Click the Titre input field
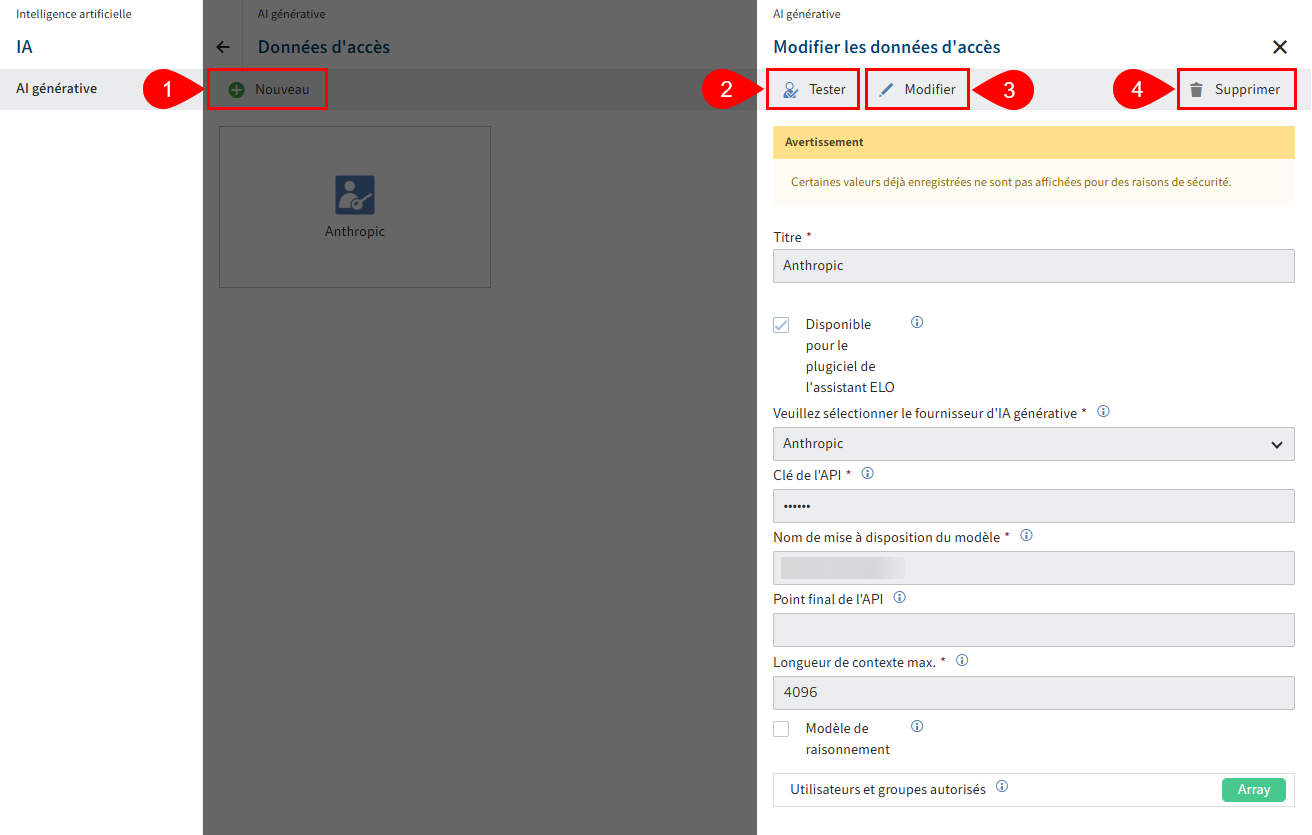Viewport: 1312px width, 835px height. pyautogui.click(x=1034, y=266)
